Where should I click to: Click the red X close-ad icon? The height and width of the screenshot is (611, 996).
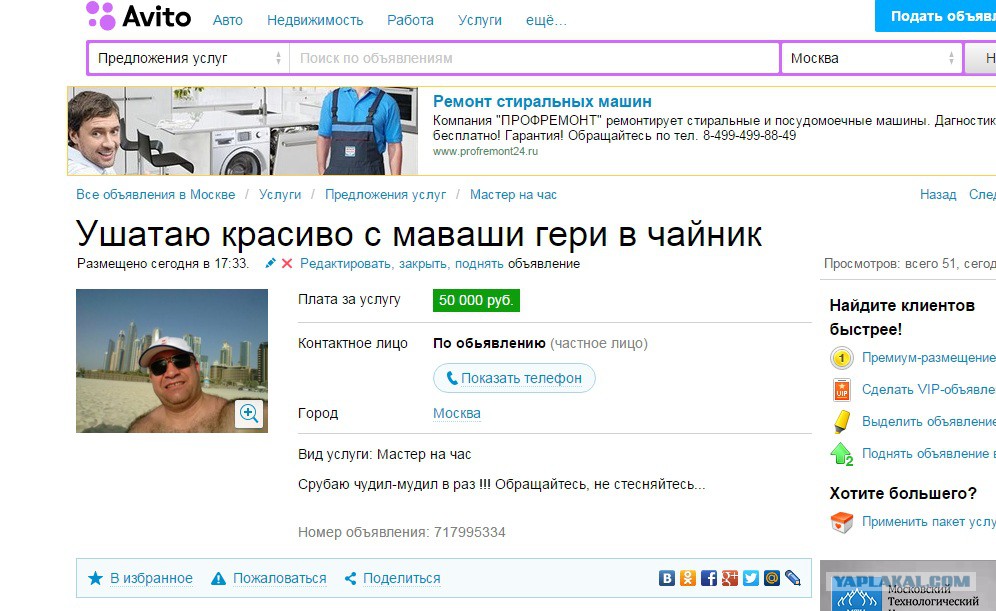[x=287, y=264]
